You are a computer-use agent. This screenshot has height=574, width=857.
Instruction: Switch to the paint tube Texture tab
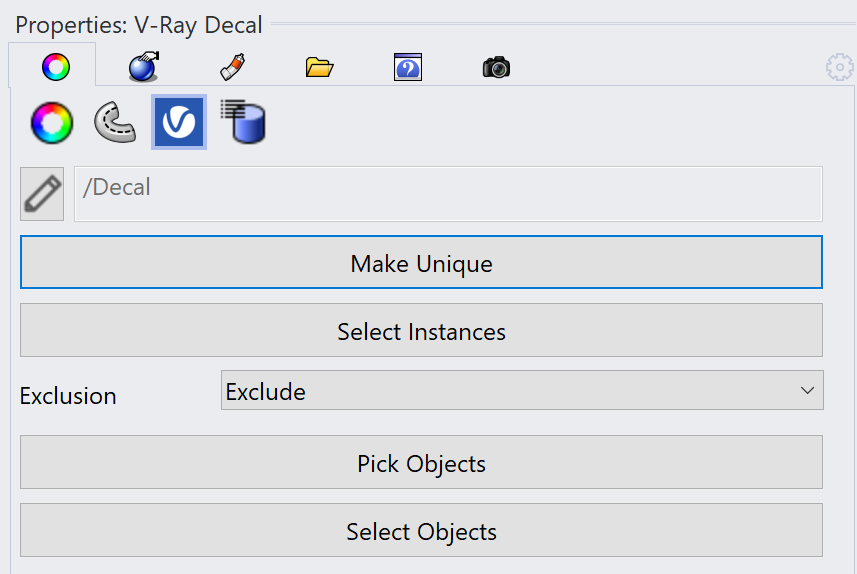tap(232, 67)
